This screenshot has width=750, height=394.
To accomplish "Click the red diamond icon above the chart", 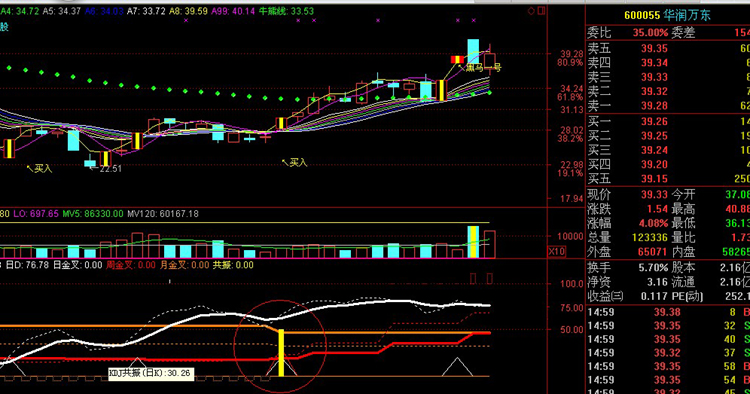I will point(531,11).
